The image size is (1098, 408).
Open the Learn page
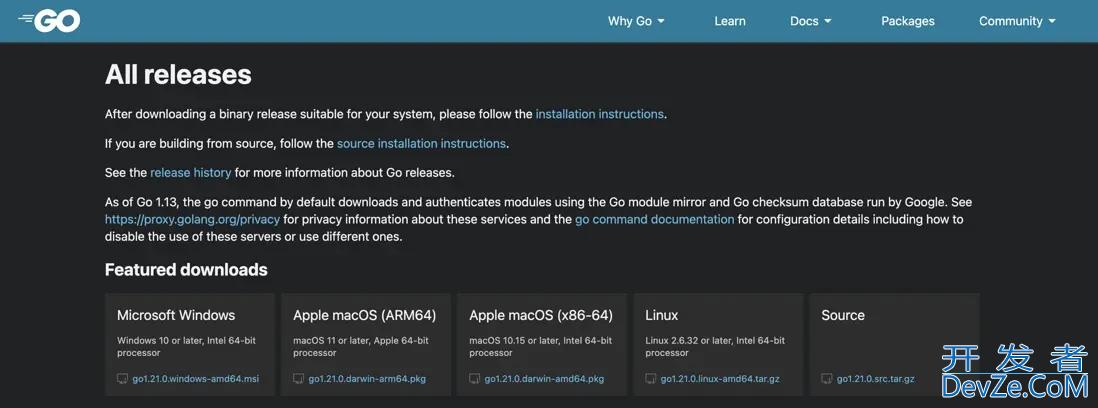click(x=730, y=21)
